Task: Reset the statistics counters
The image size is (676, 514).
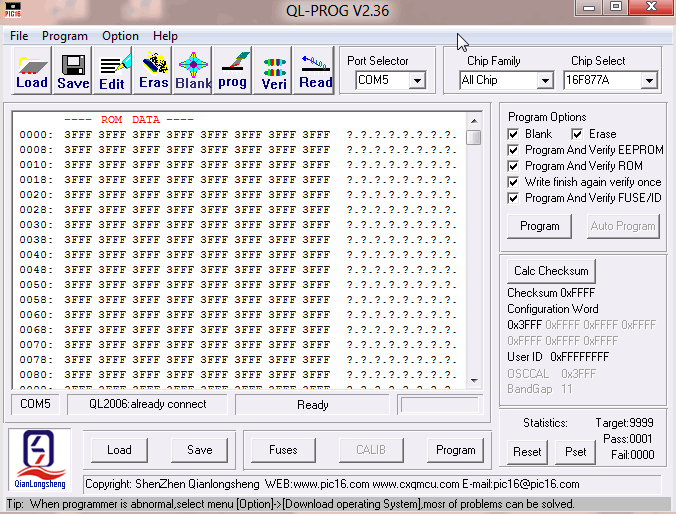Action: 527,452
